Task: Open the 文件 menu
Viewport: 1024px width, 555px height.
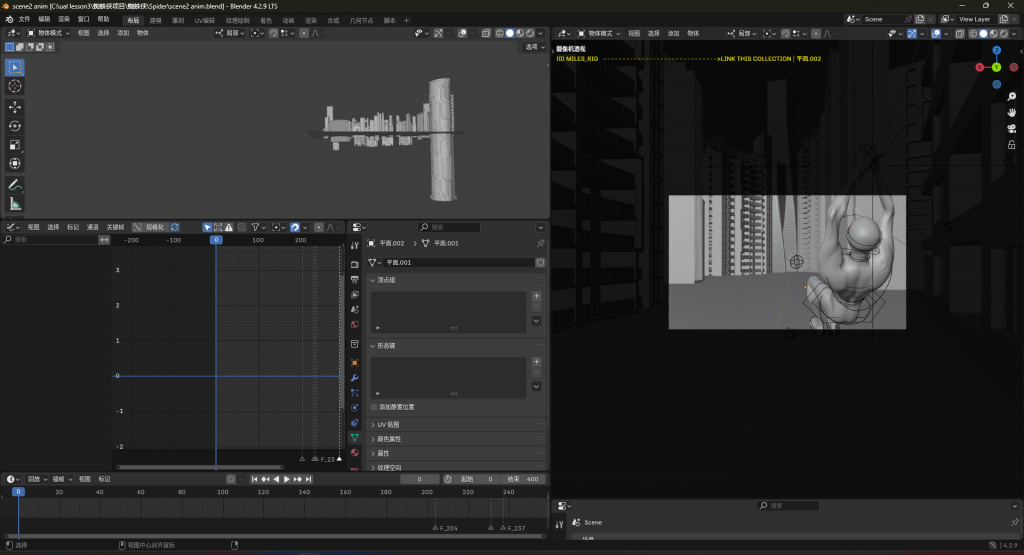Action: (24, 19)
